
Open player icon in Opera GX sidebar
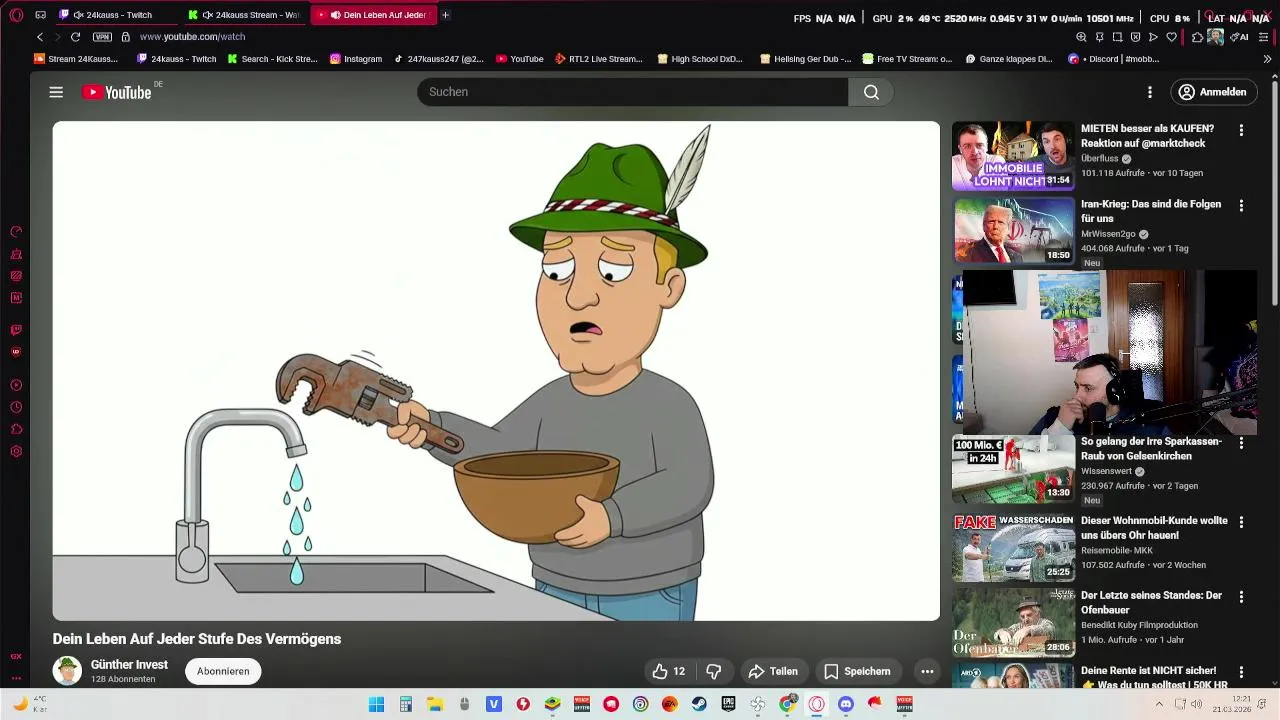16,385
